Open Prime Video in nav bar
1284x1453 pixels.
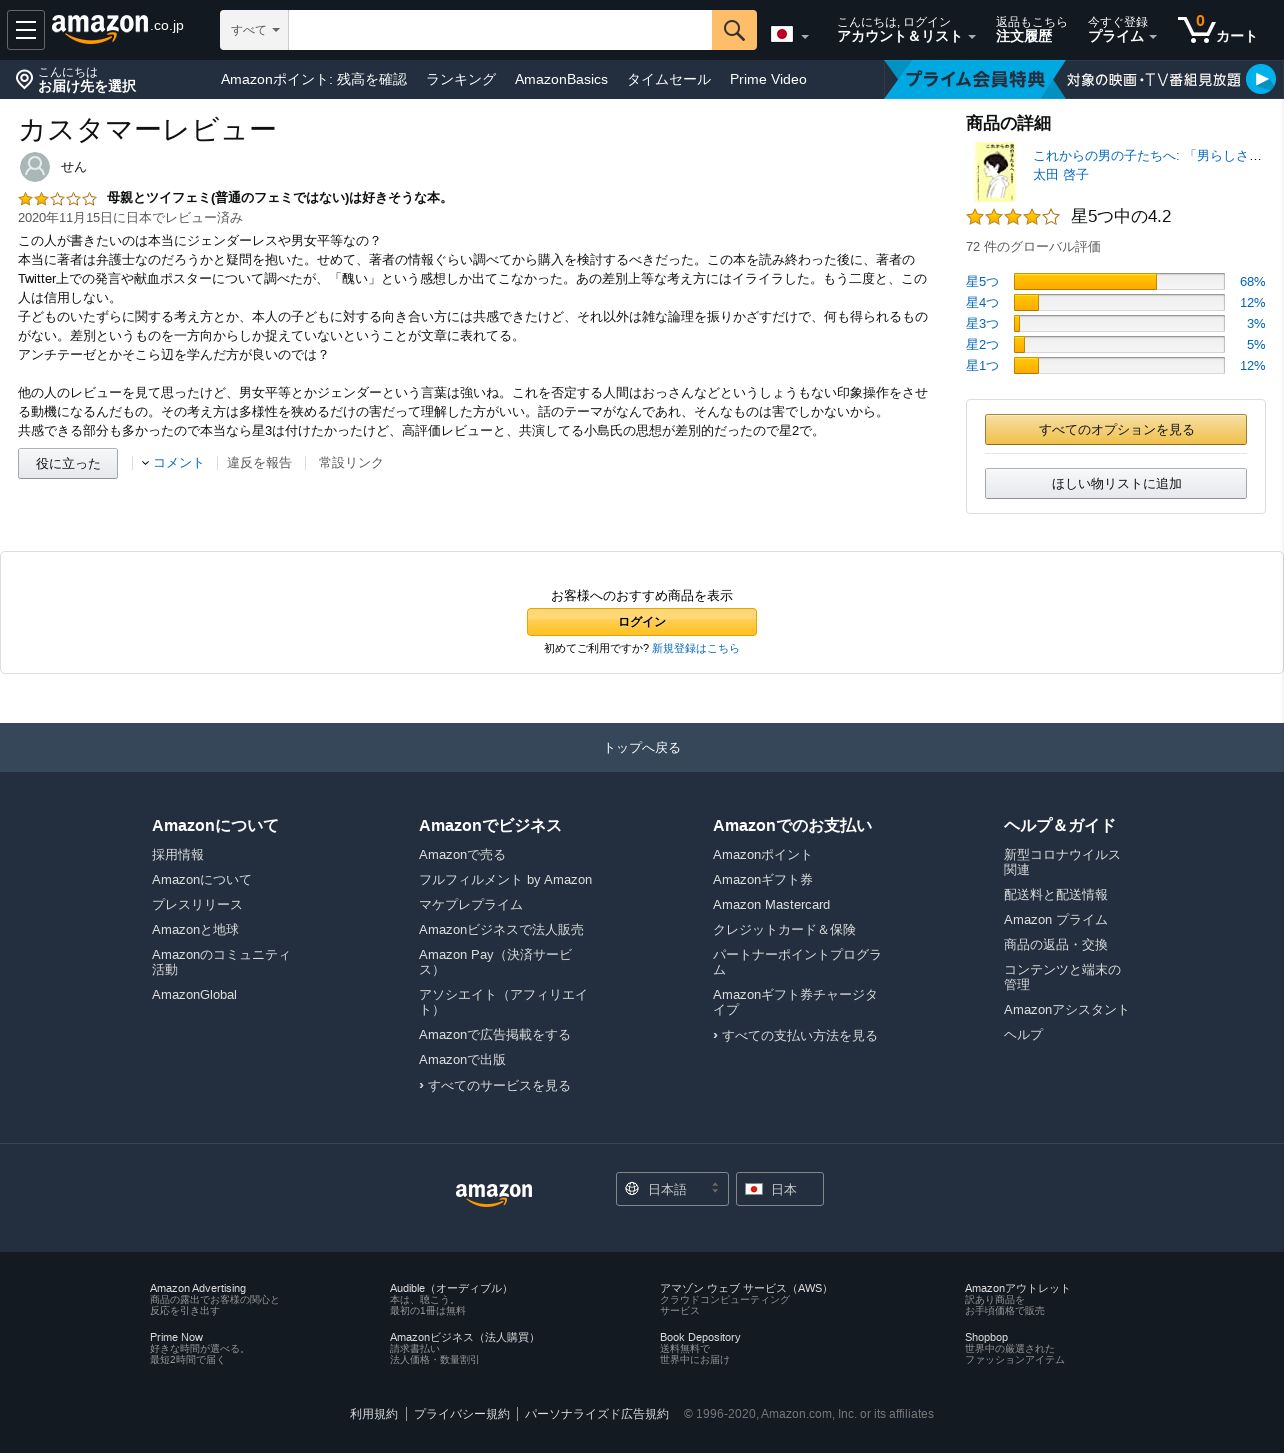click(x=768, y=79)
